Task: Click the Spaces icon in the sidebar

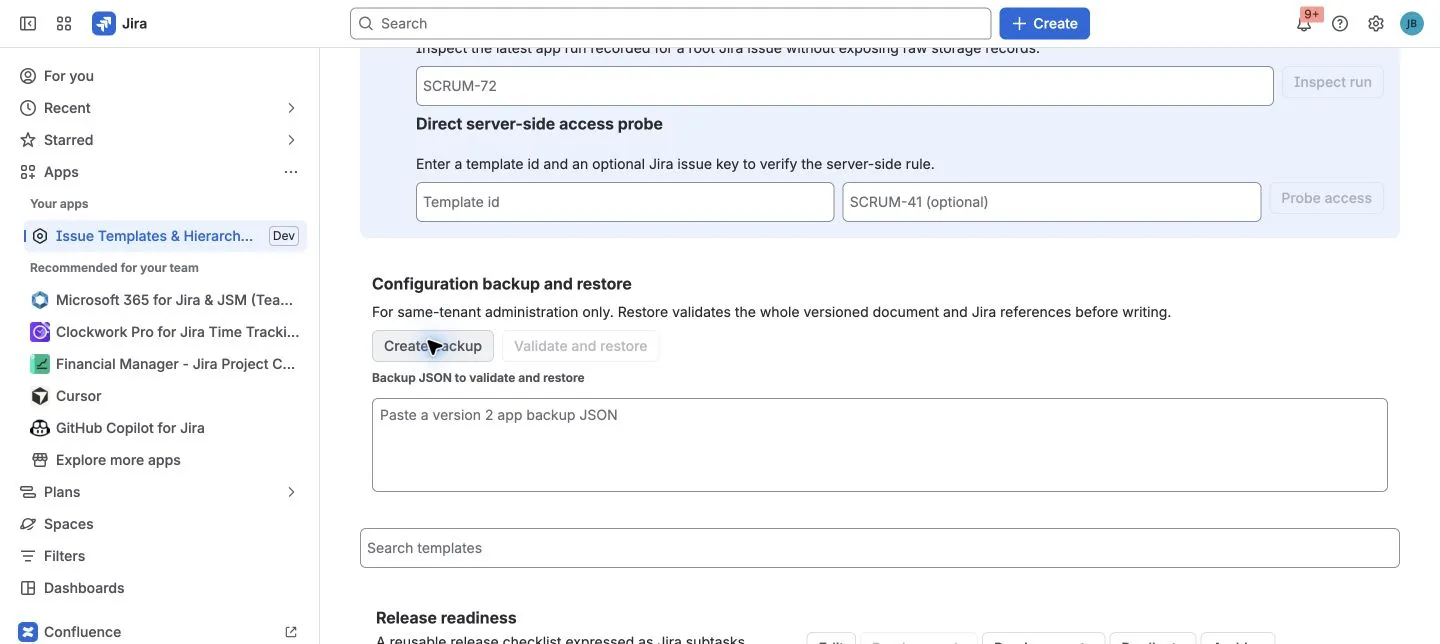Action: tap(28, 524)
